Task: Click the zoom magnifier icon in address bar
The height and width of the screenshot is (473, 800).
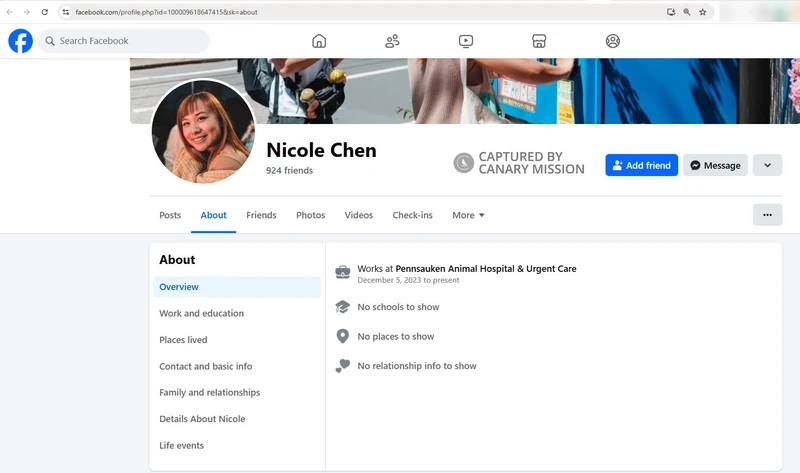Action: pyautogui.click(x=687, y=12)
